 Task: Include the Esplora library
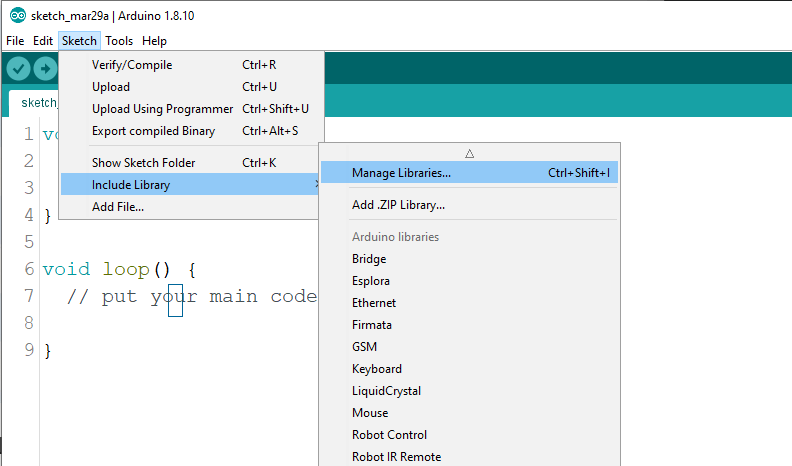[x=469, y=281]
